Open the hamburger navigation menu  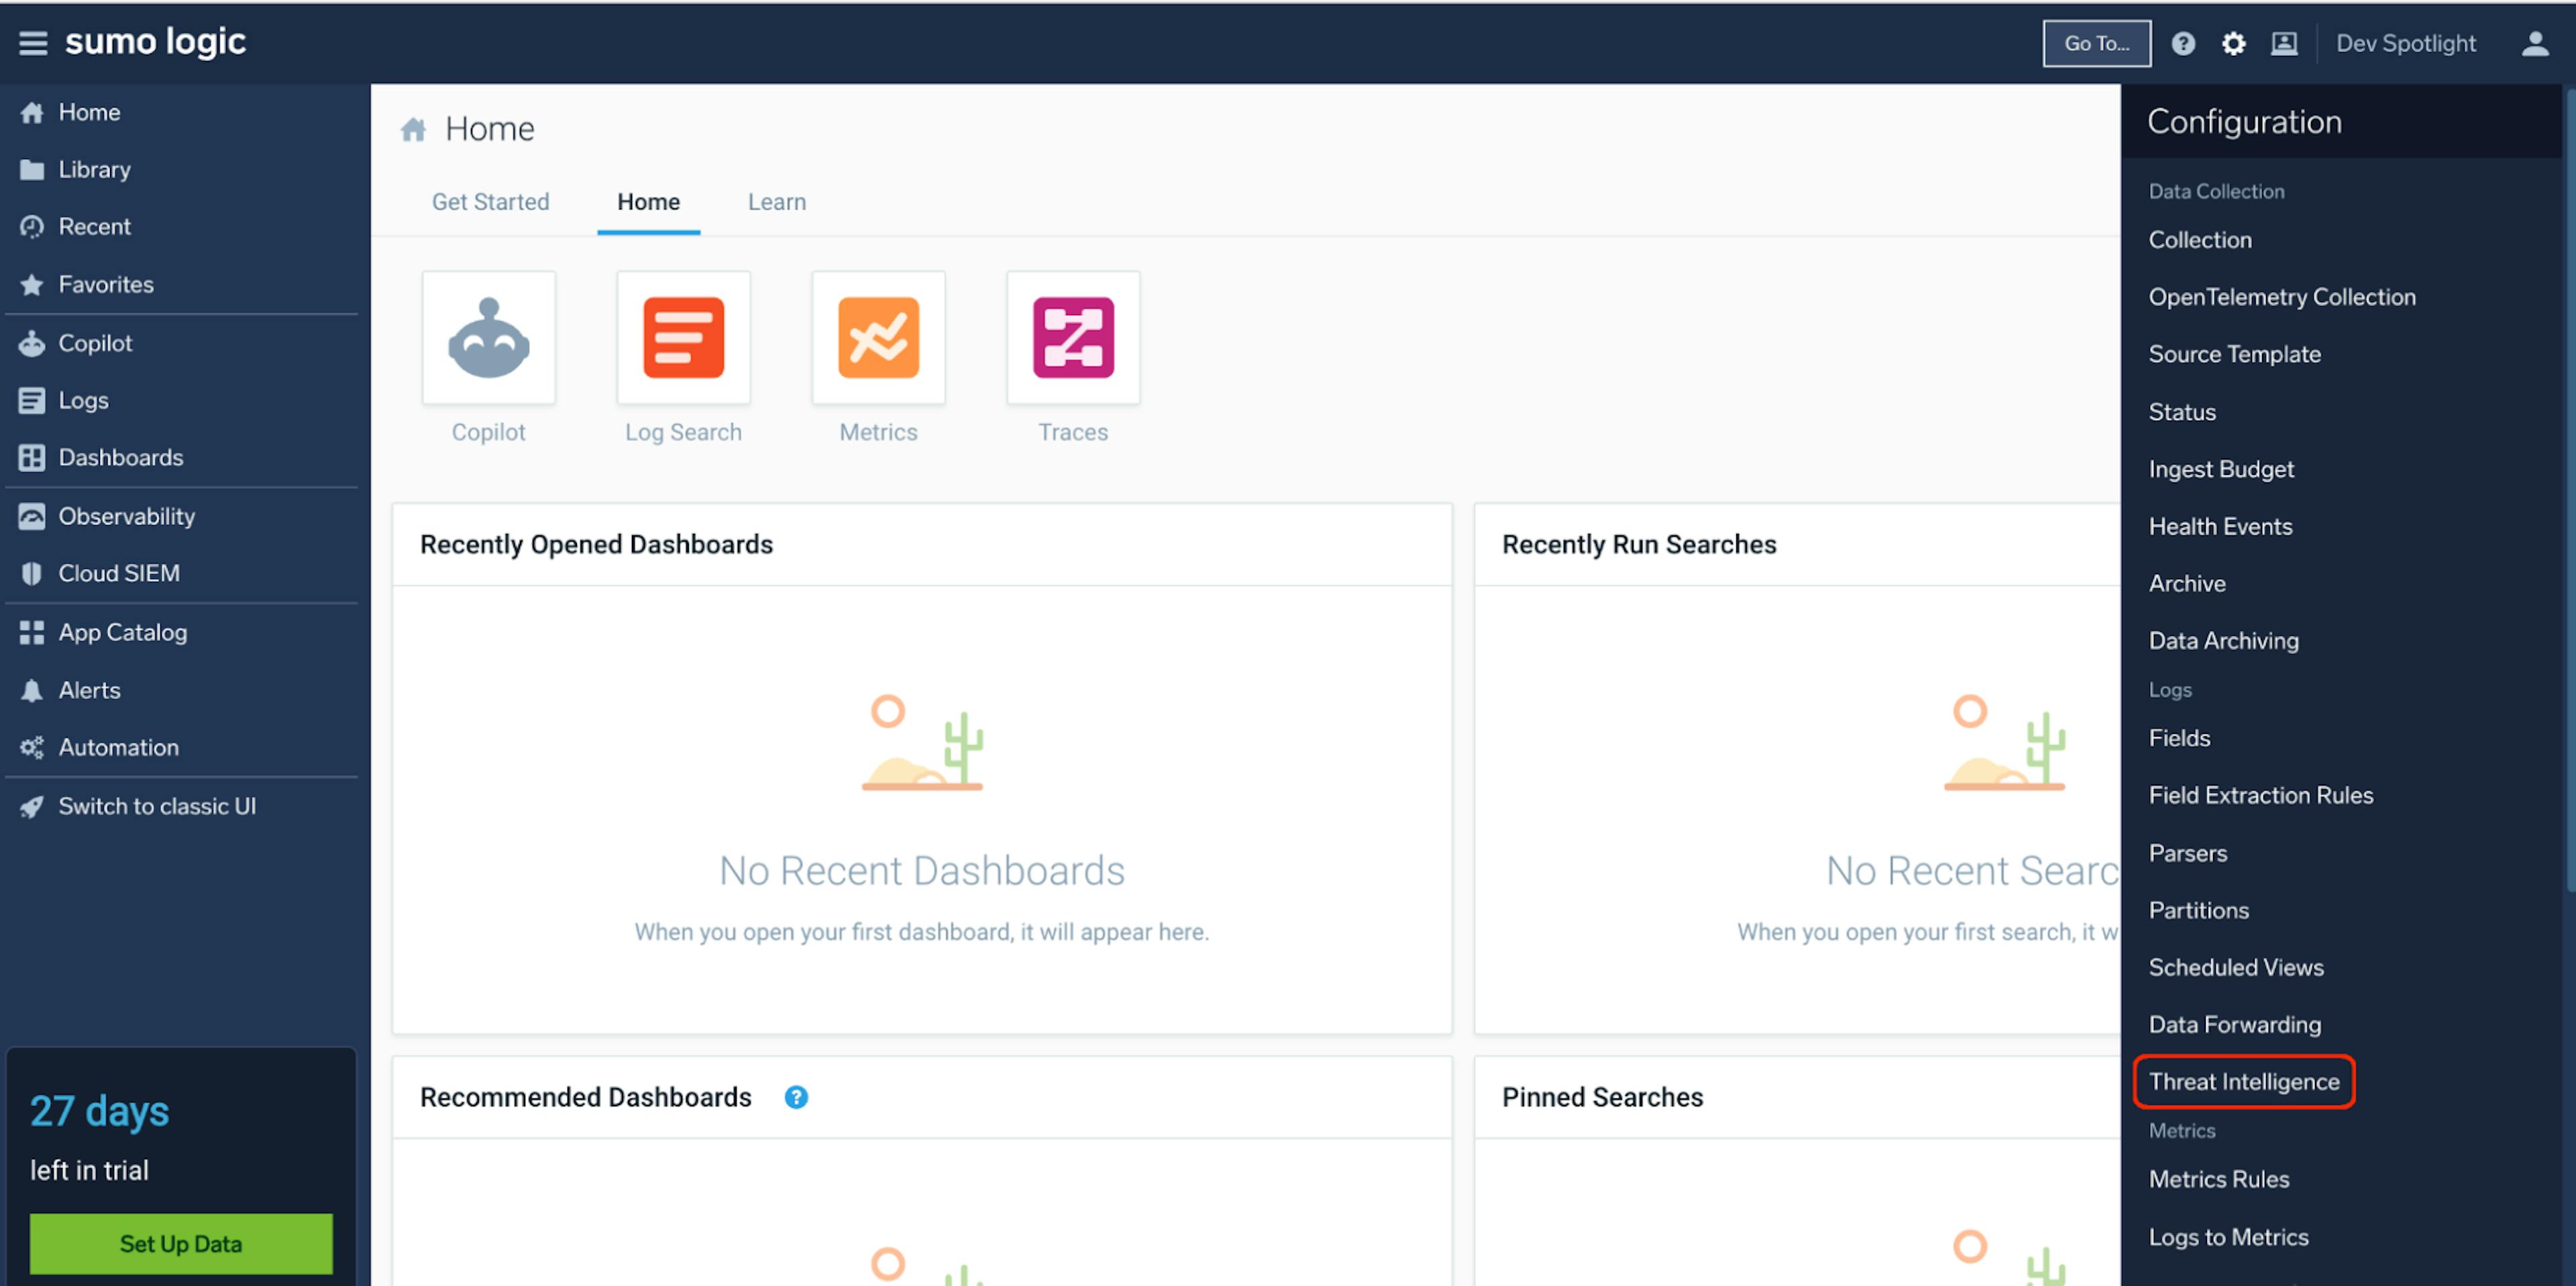pos(33,43)
